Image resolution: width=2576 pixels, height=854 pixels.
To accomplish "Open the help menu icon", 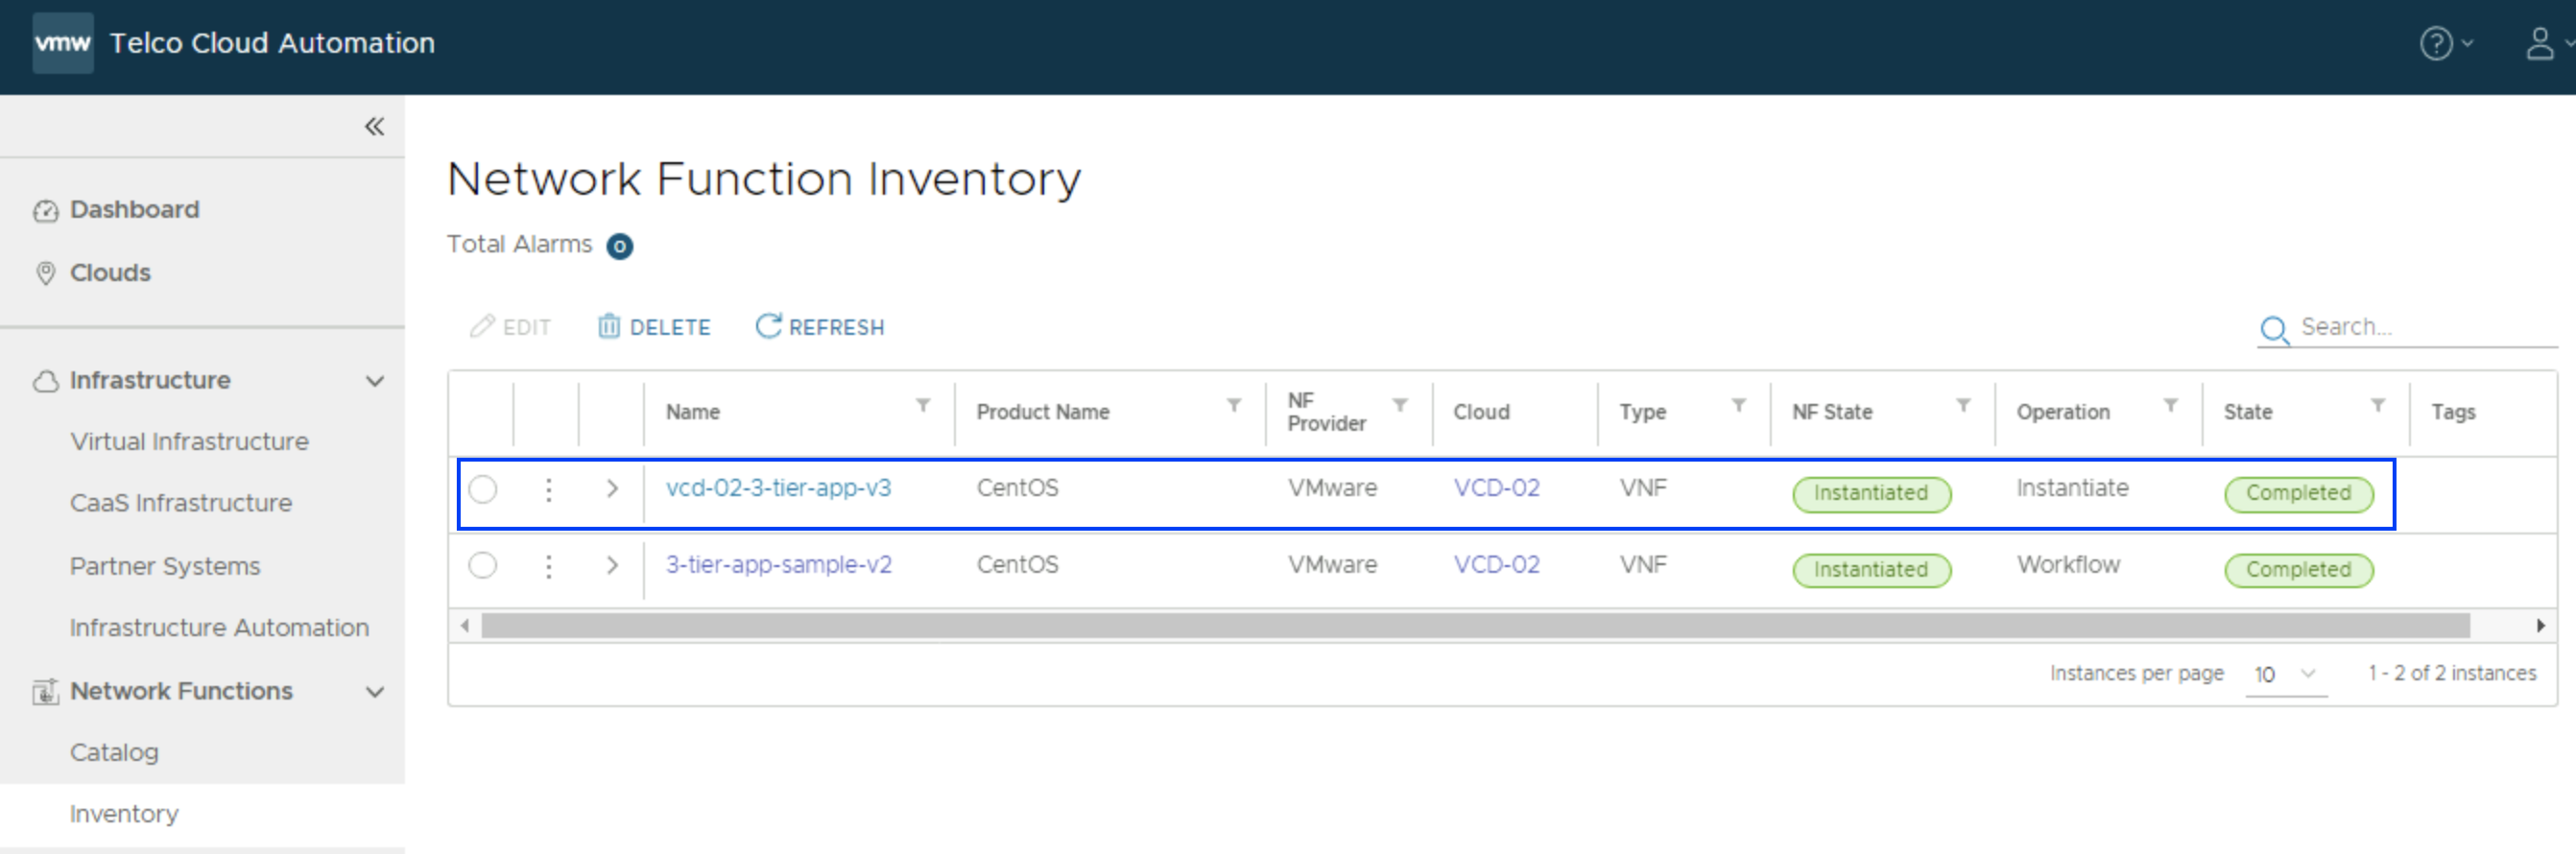I will click(x=2435, y=43).
